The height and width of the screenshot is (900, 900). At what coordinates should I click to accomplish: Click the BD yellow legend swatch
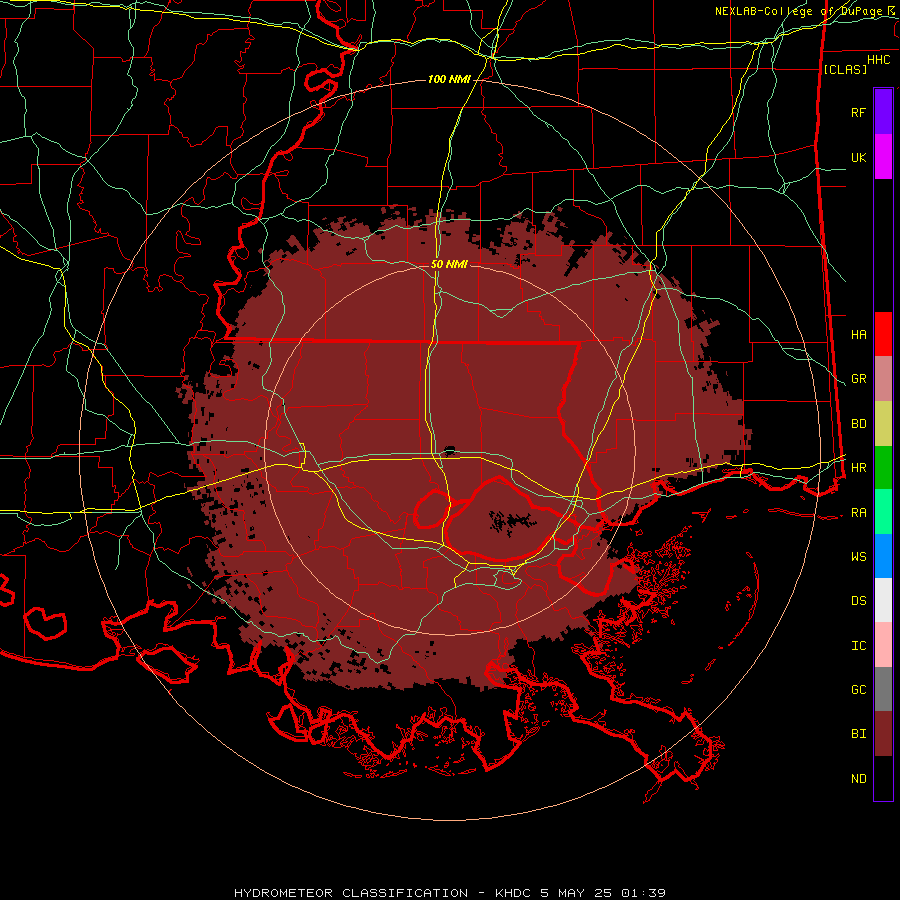pos(883,424)
